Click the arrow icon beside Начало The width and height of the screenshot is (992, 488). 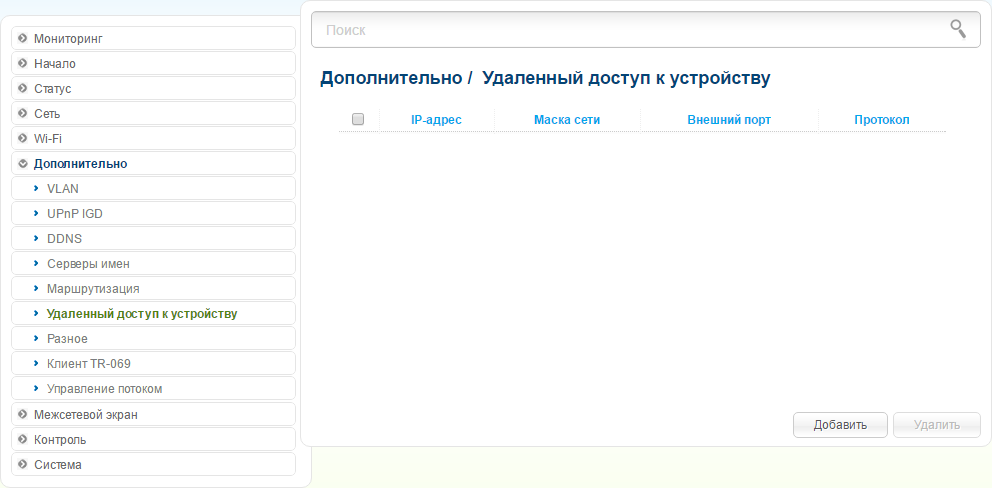[x=22, y=63]
